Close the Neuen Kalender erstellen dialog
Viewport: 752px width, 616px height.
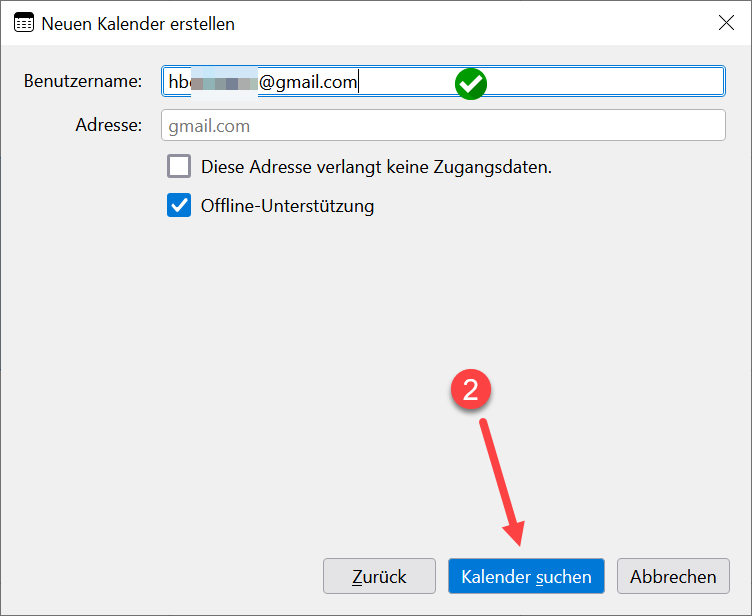(x=726, y=23)
